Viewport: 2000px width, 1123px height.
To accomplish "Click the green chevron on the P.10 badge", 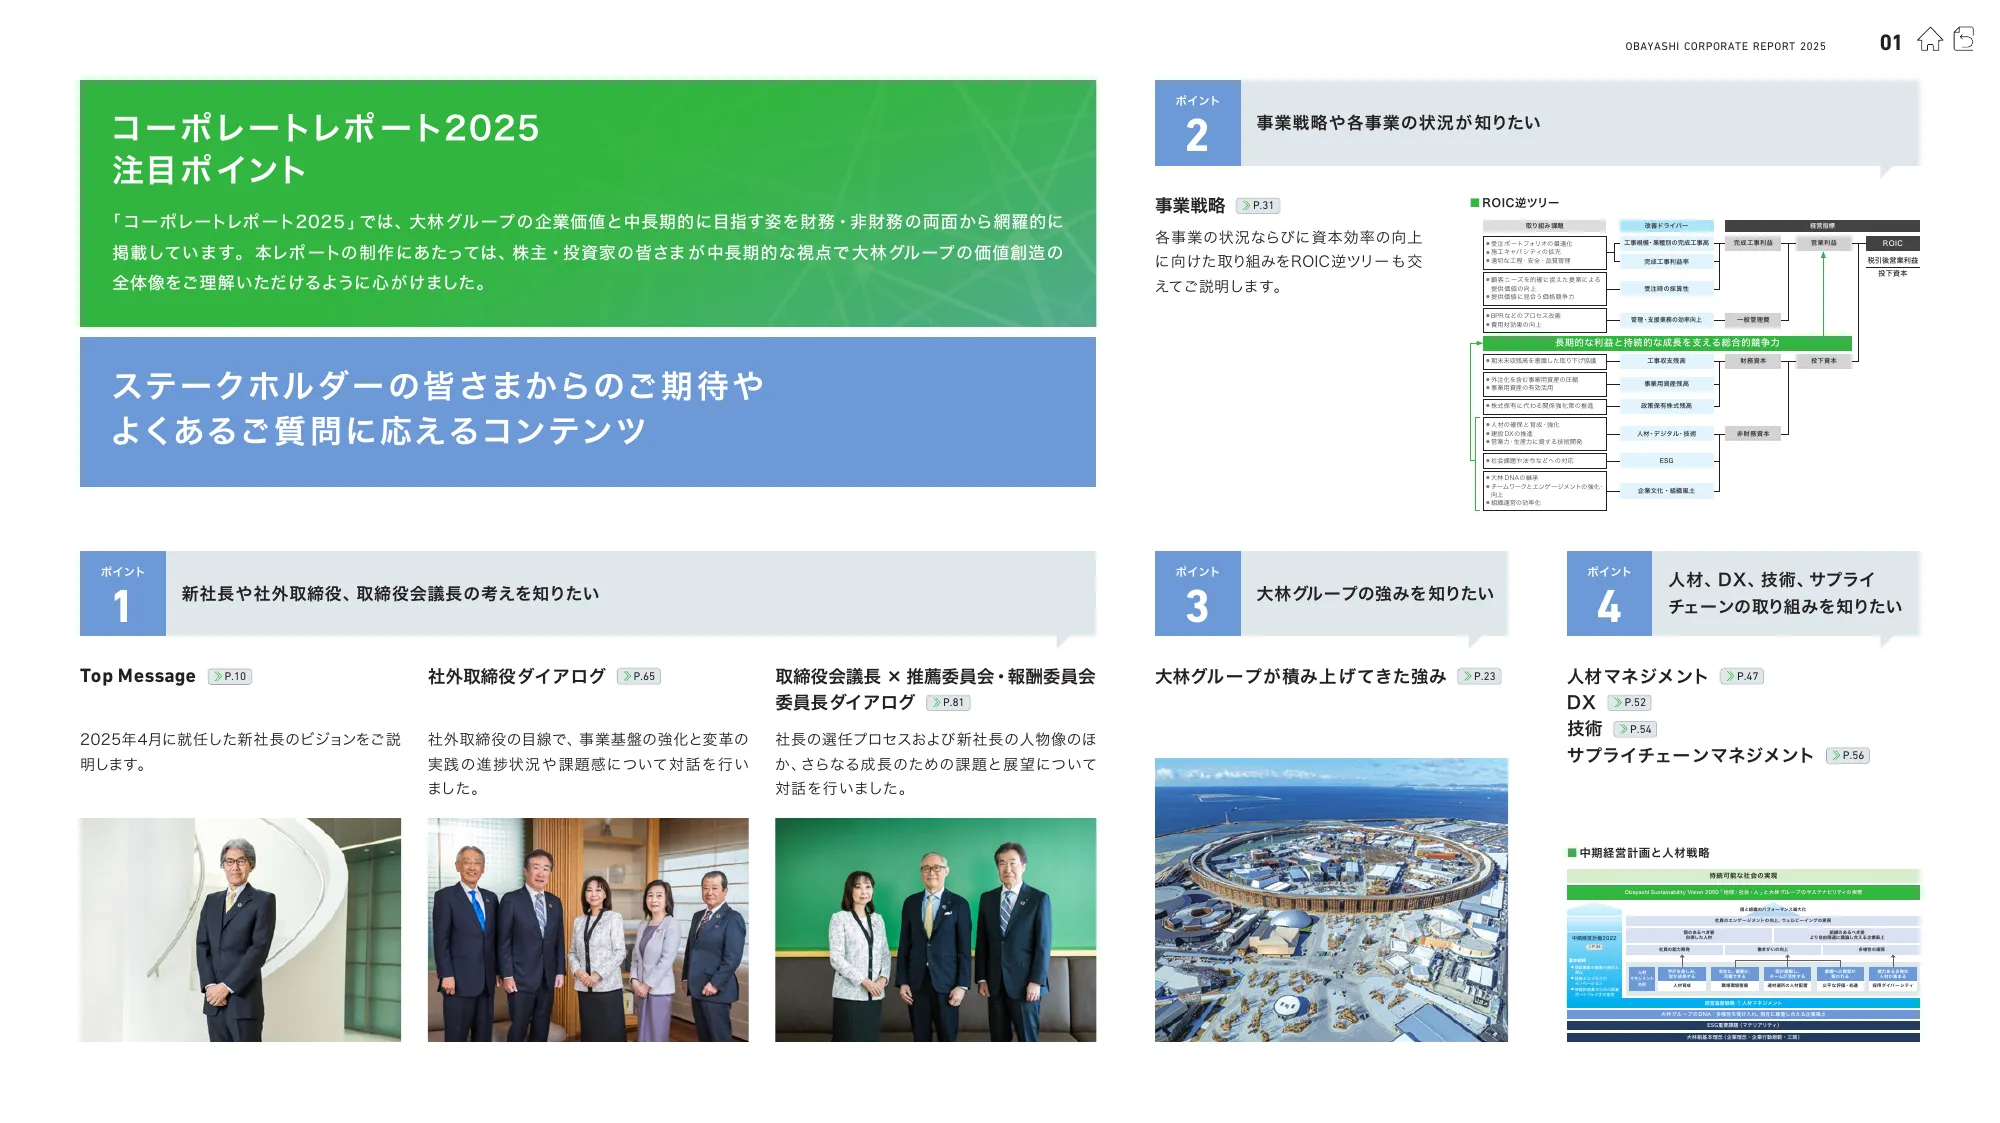I will (x=218, y=676).
